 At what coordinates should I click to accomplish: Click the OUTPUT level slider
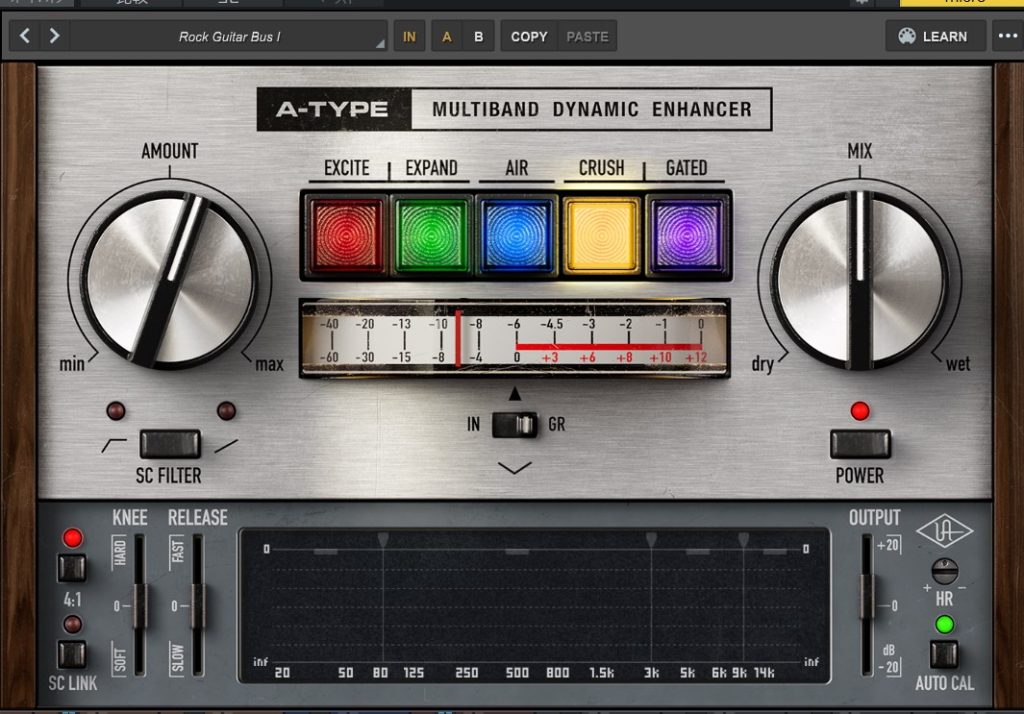click(866, 605)
